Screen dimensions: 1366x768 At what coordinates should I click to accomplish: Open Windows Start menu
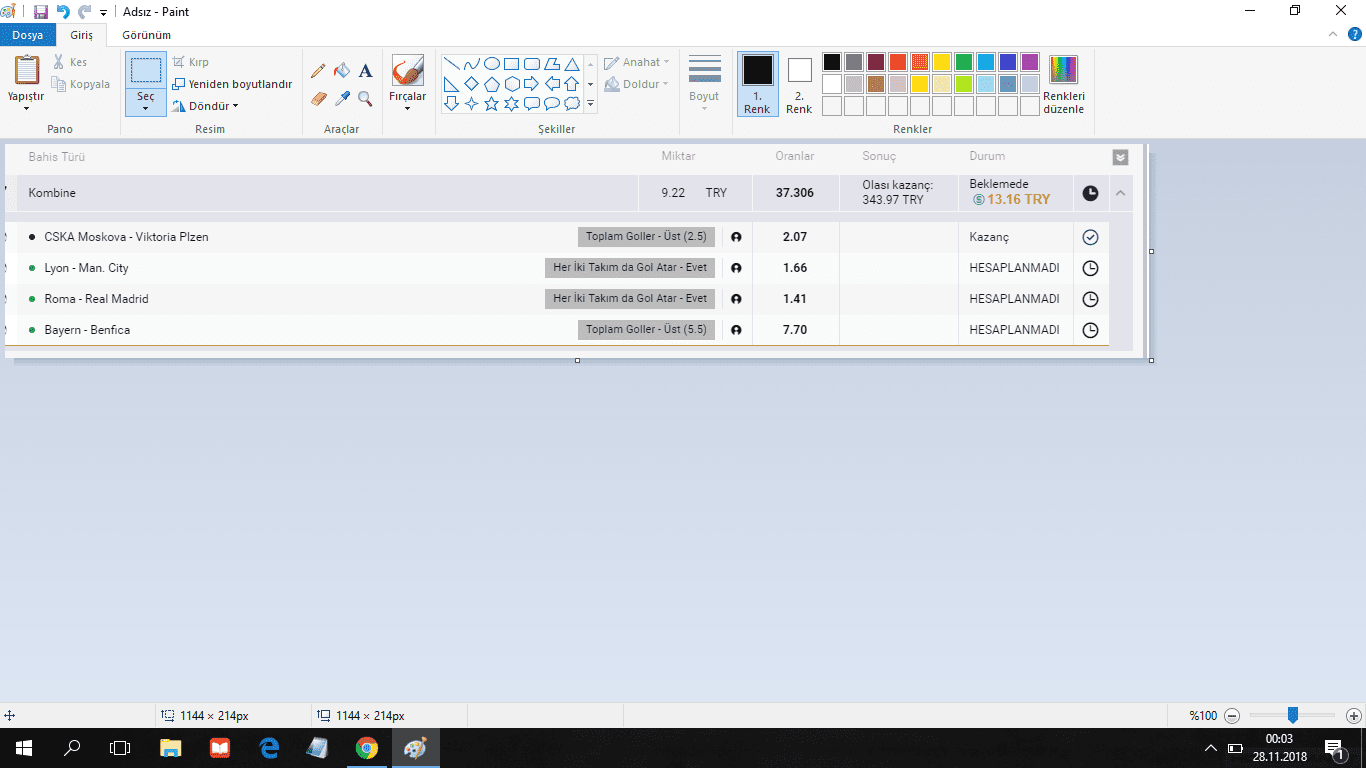(x=24, y=747)
